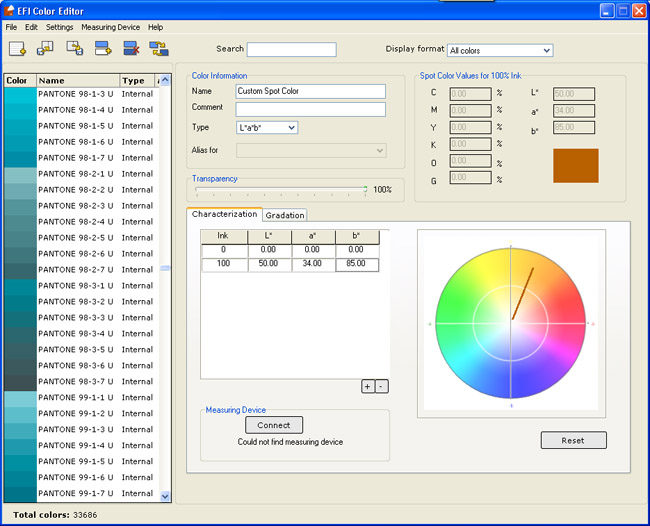Click the spot color b* value field
The image size is (650, 526).
coord(574,127)
